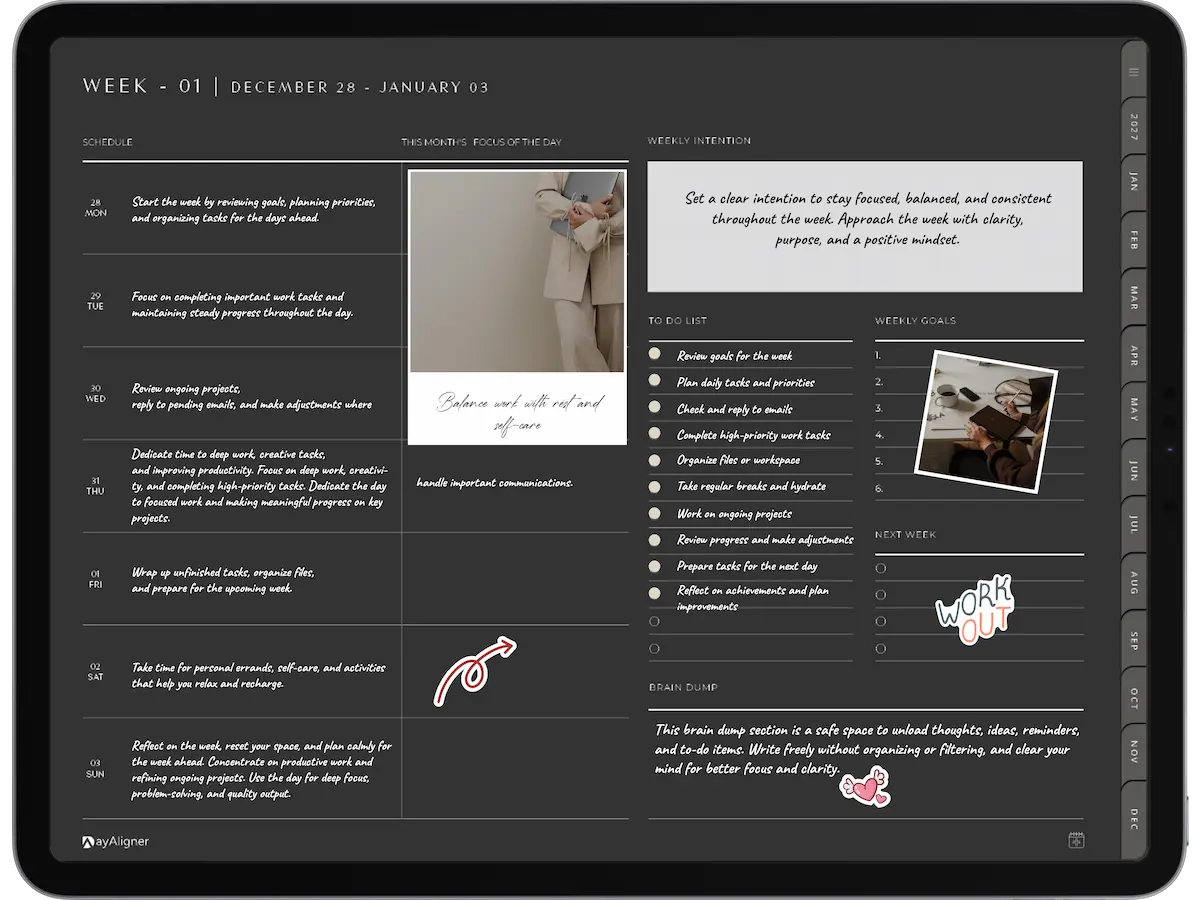Open the 2027 year tab
Image resolution: width=1200 pixels, height=900 pixels.
(1134, 126)
